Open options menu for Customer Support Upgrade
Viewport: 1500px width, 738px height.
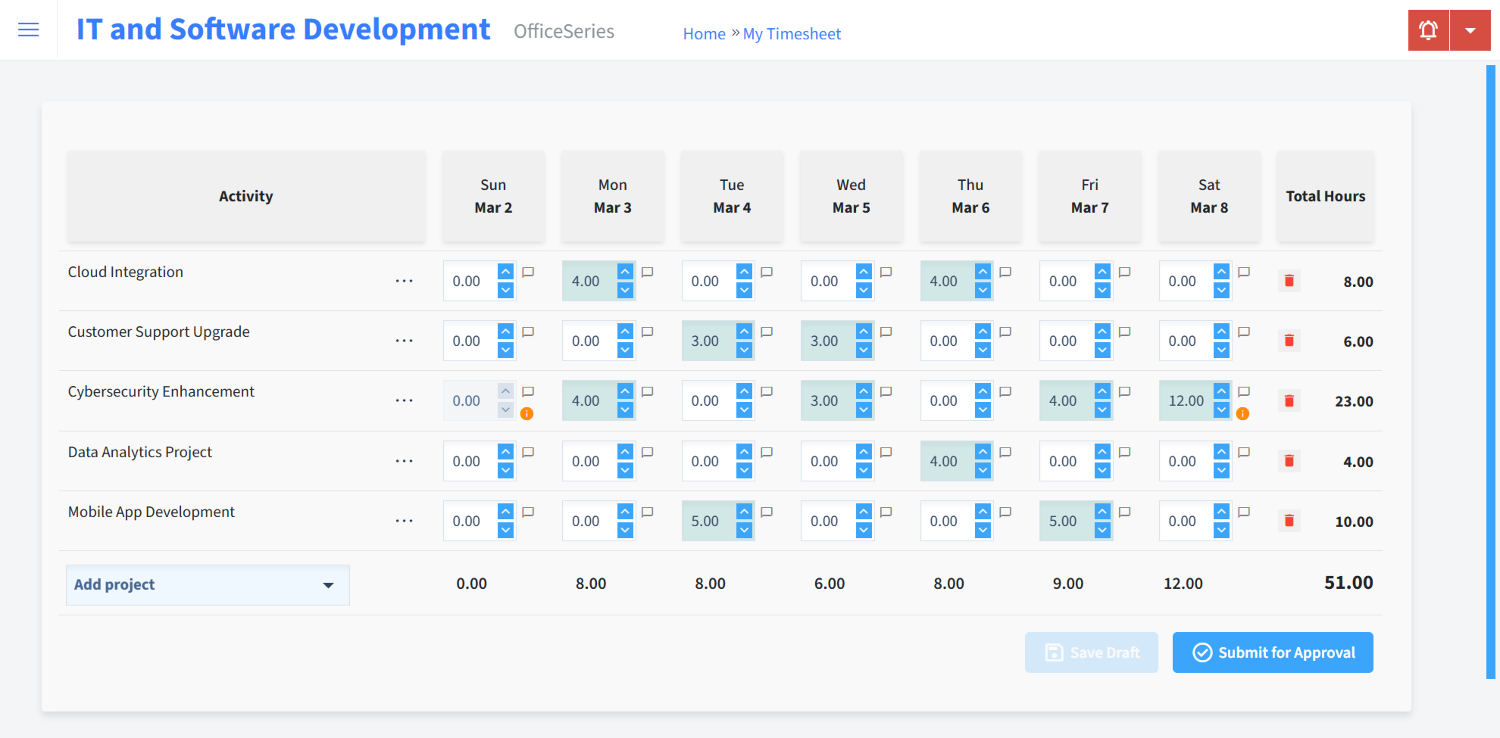coord(404,340)
